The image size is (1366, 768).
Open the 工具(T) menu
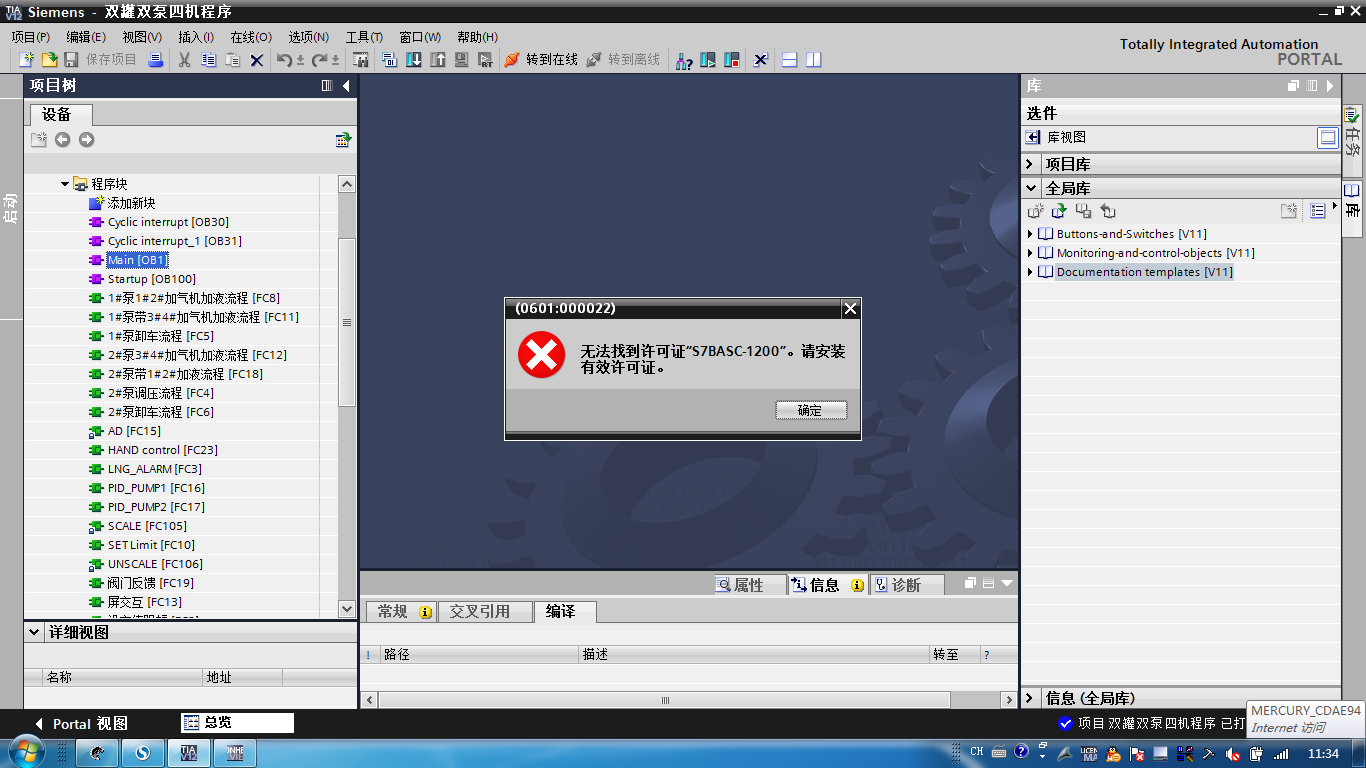(364, 37)
